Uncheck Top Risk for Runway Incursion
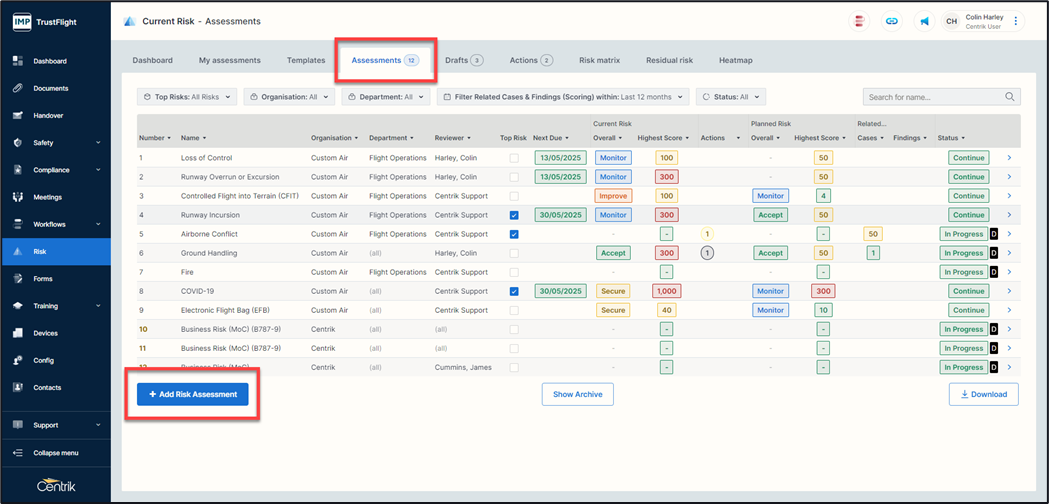Viewport: 1049px width, 504px height. tap(514, 215)
